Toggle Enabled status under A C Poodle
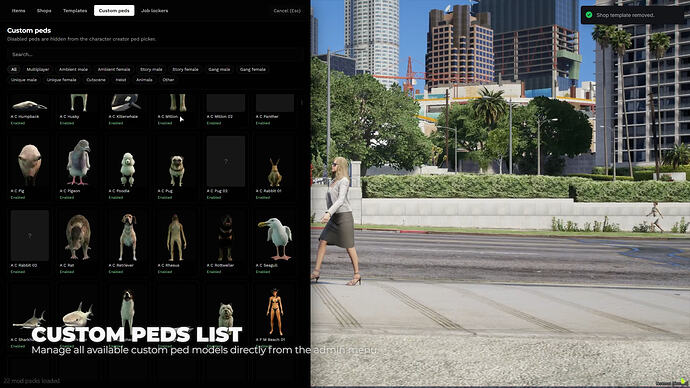 [116, 198]
